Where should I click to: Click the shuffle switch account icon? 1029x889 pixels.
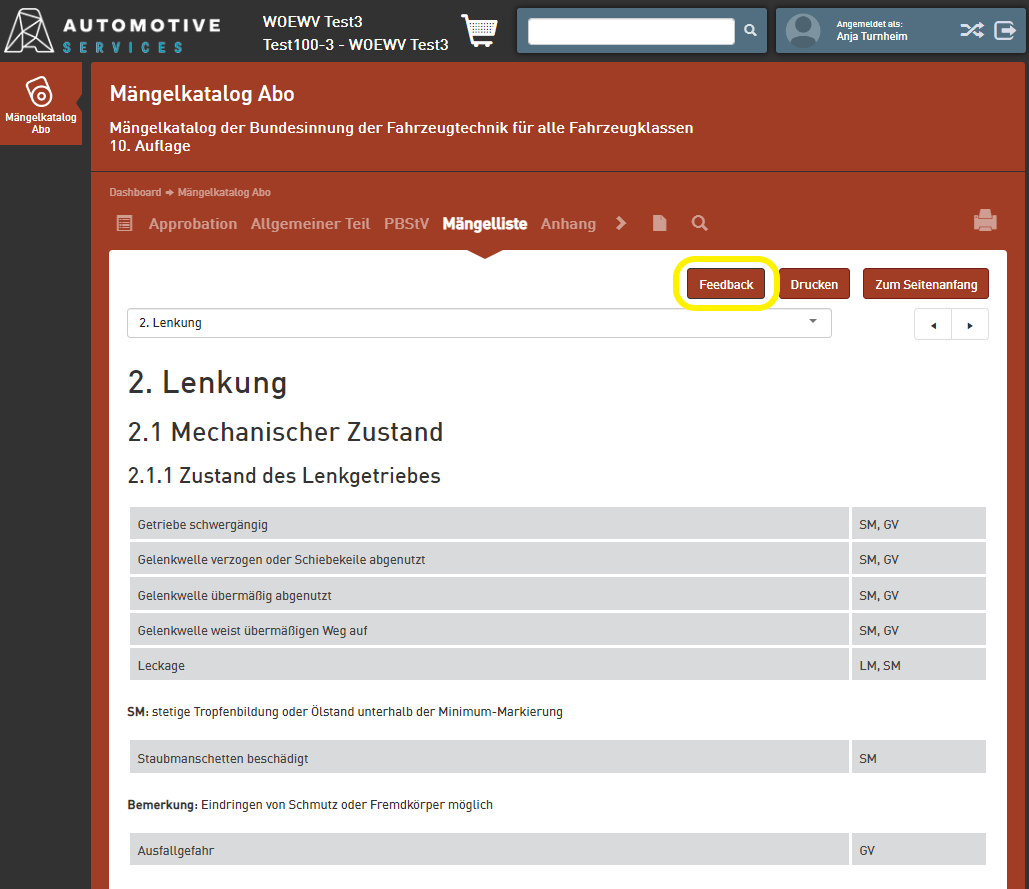tap(971, 31)
